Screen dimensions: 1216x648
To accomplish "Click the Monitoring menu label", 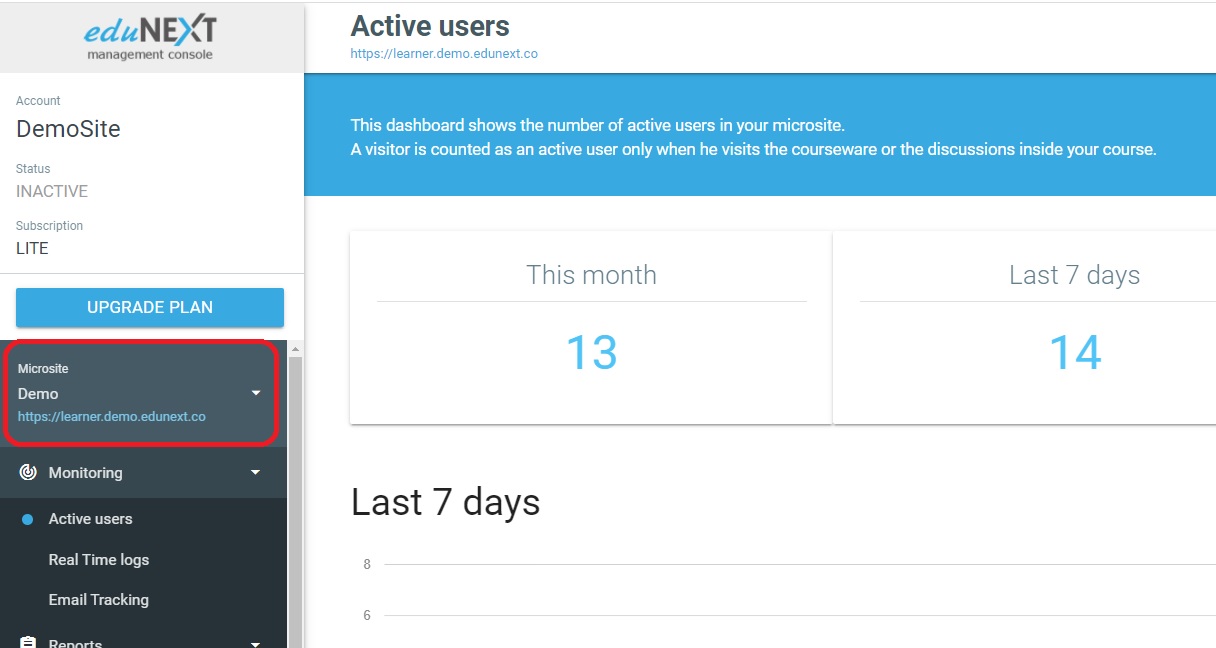I will [x=85, y=472].
